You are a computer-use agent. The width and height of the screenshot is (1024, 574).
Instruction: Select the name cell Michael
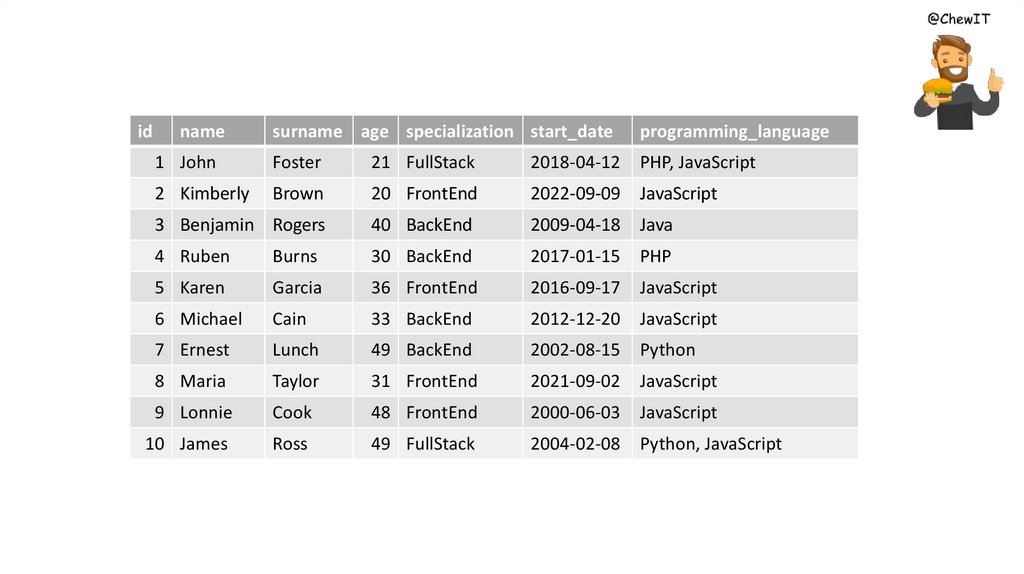pyautogui.click(x=211, y=319)
